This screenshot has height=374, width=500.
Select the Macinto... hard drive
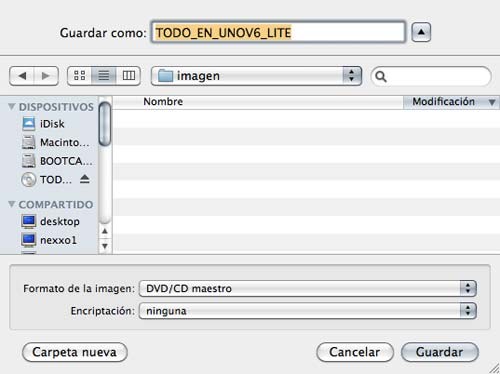point(56,142)
